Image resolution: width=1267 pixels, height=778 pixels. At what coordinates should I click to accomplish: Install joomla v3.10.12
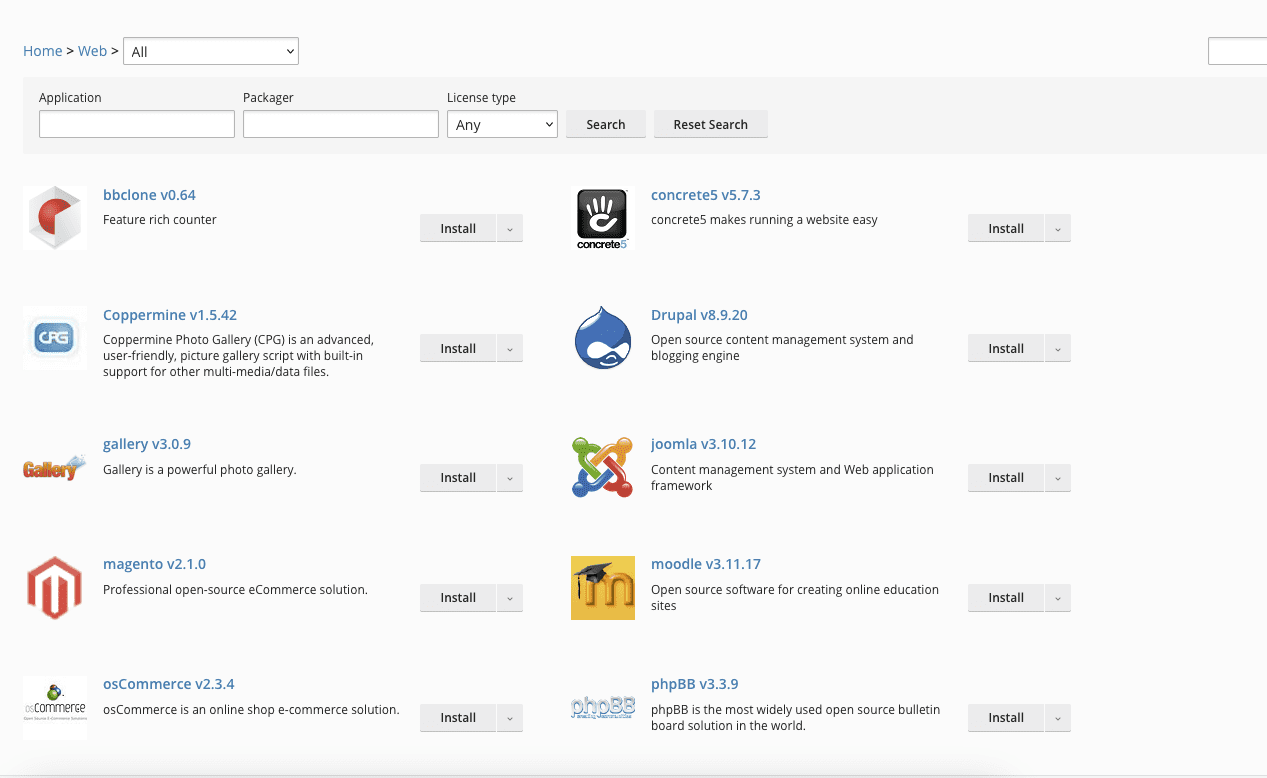coord(1005,478)
